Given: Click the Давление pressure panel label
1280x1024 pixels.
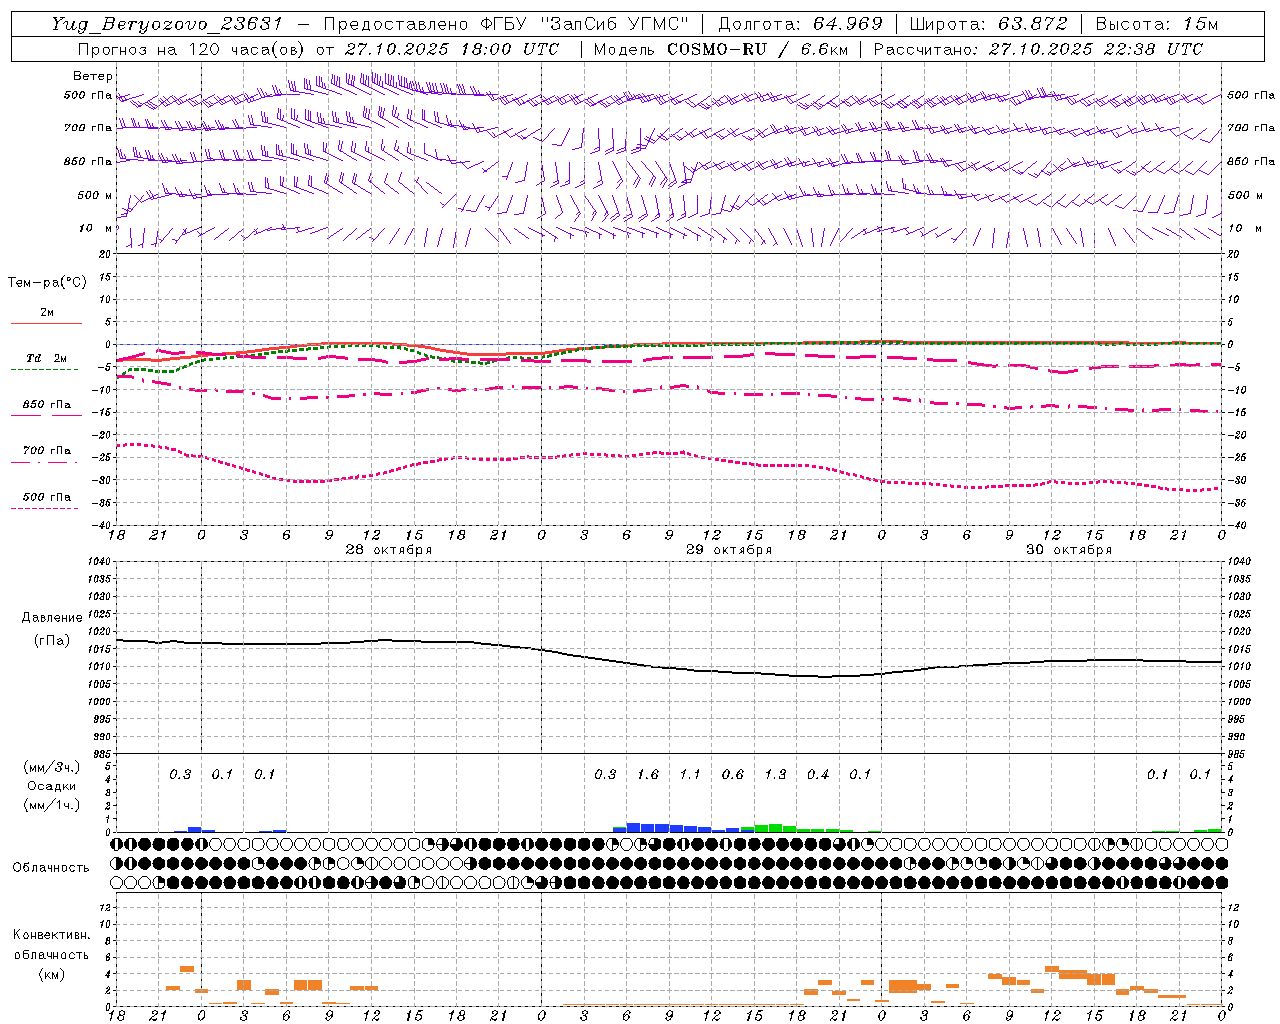Looking at the screenshot, I should coord(52,618).
